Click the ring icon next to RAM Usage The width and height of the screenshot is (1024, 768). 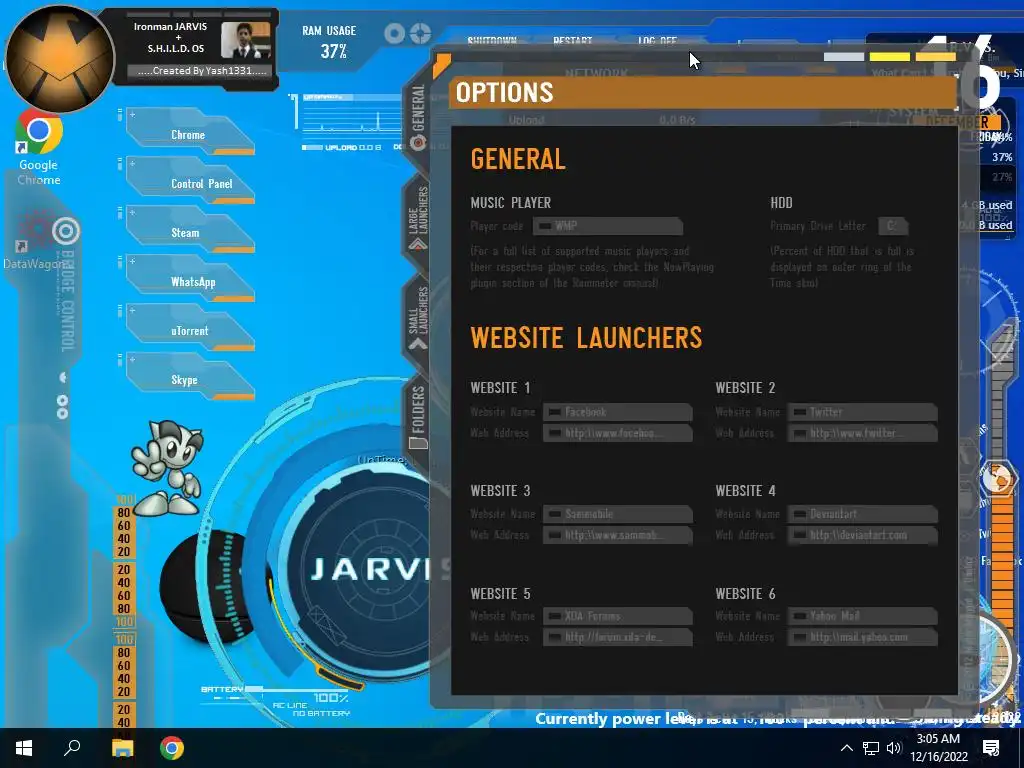click(x=394, y=33)
